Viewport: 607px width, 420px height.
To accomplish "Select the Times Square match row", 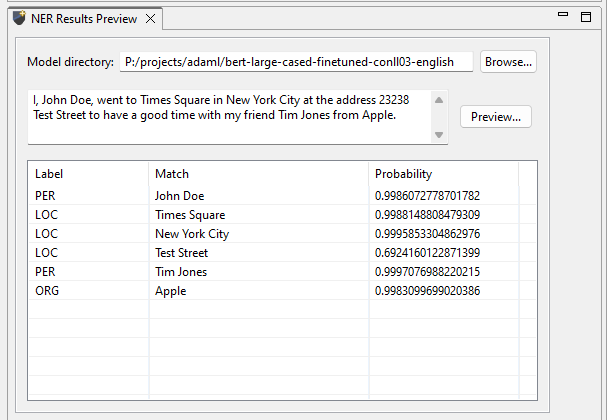I will (x=190, y=215).
